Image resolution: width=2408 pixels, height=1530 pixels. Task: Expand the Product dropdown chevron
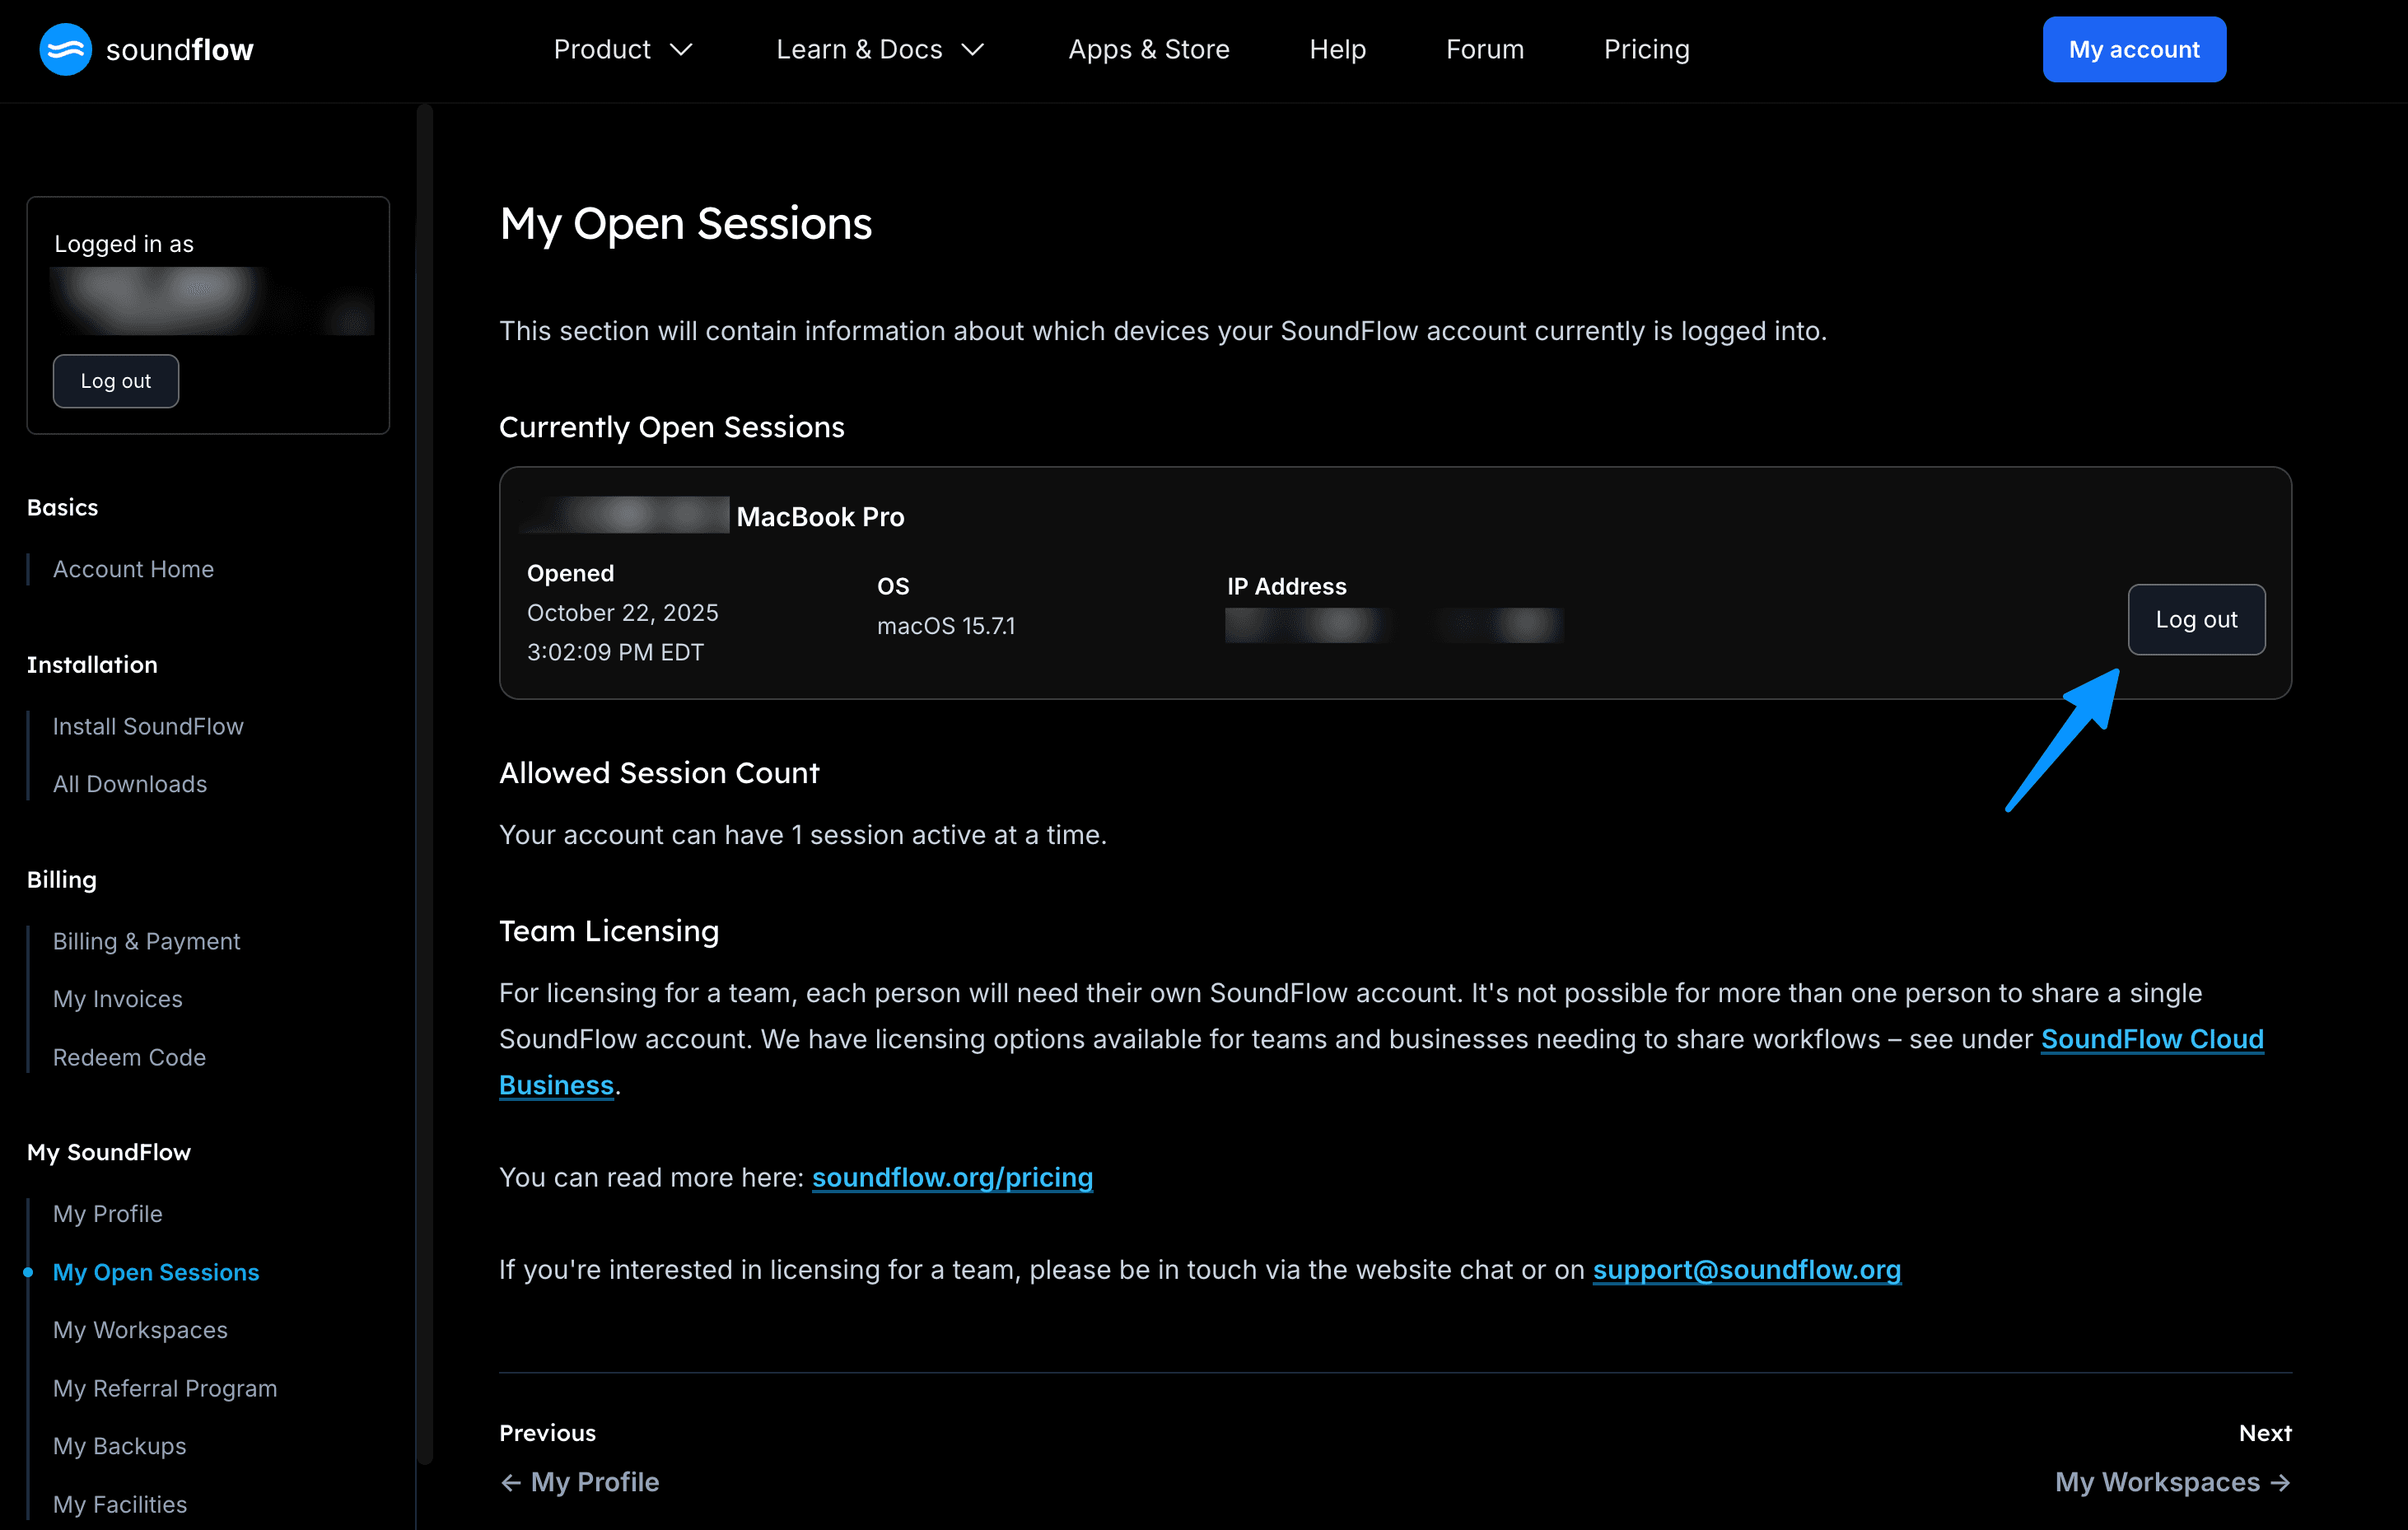pyautogui.click(x=681, y=49)
